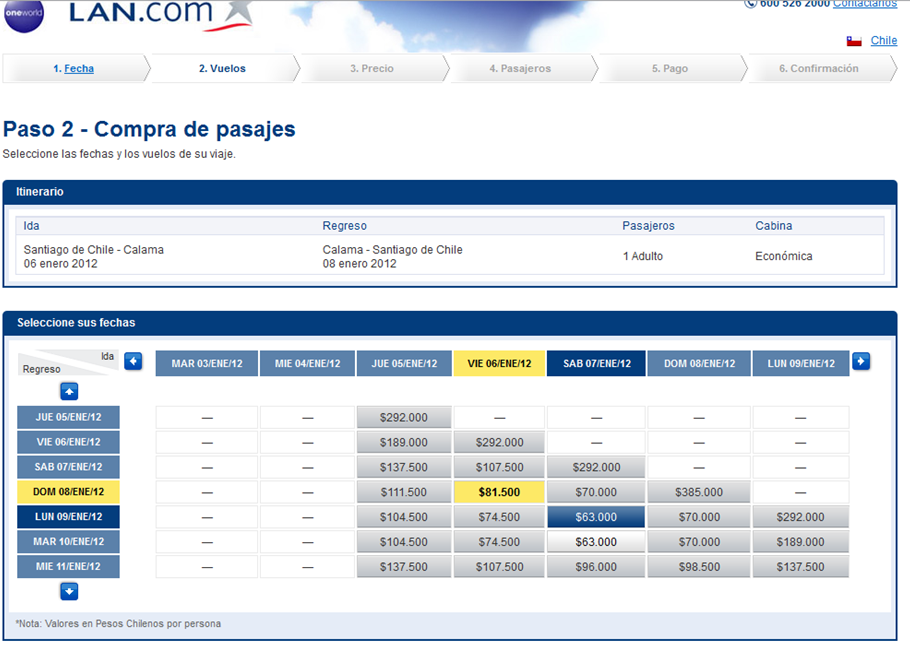The image size is (910, 657).
Task: Select return row DOM 08/ENE/12
Action: pyautogui.click(x=68, y=492)
